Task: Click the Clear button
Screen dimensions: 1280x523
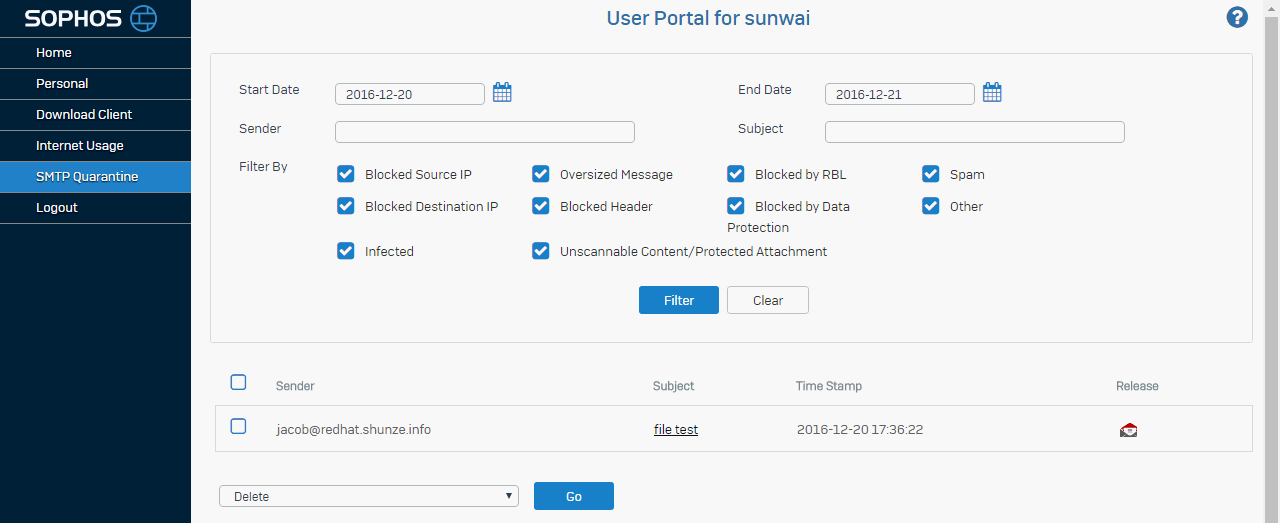Action: coord(767,300)
